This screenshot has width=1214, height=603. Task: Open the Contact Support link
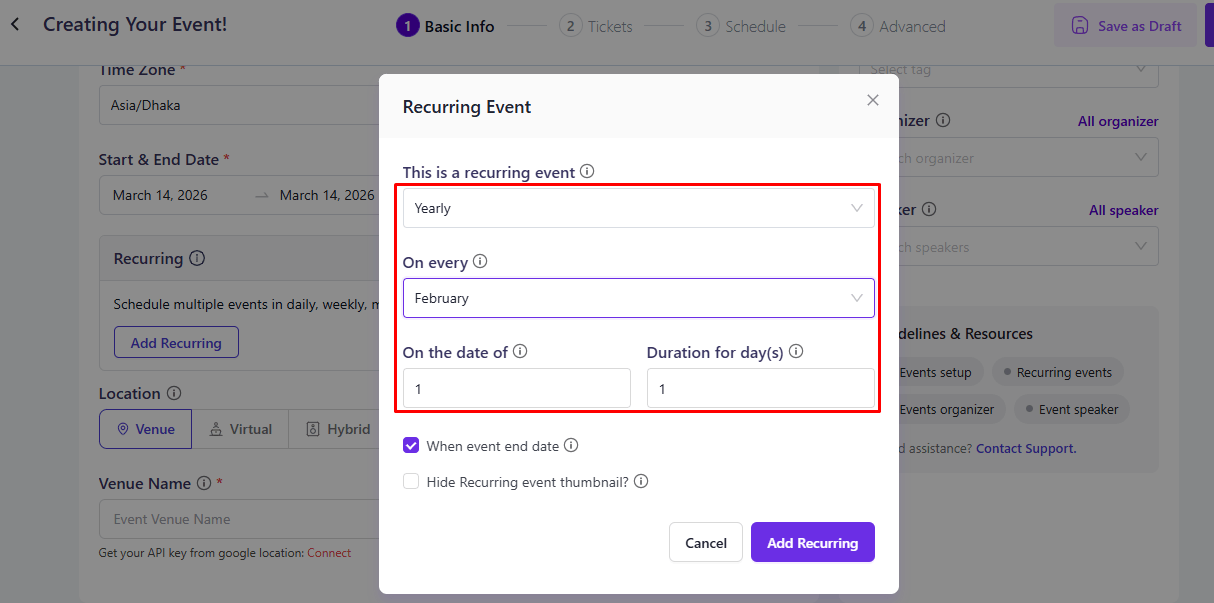pyautogui.click(x=1026, y=448)
